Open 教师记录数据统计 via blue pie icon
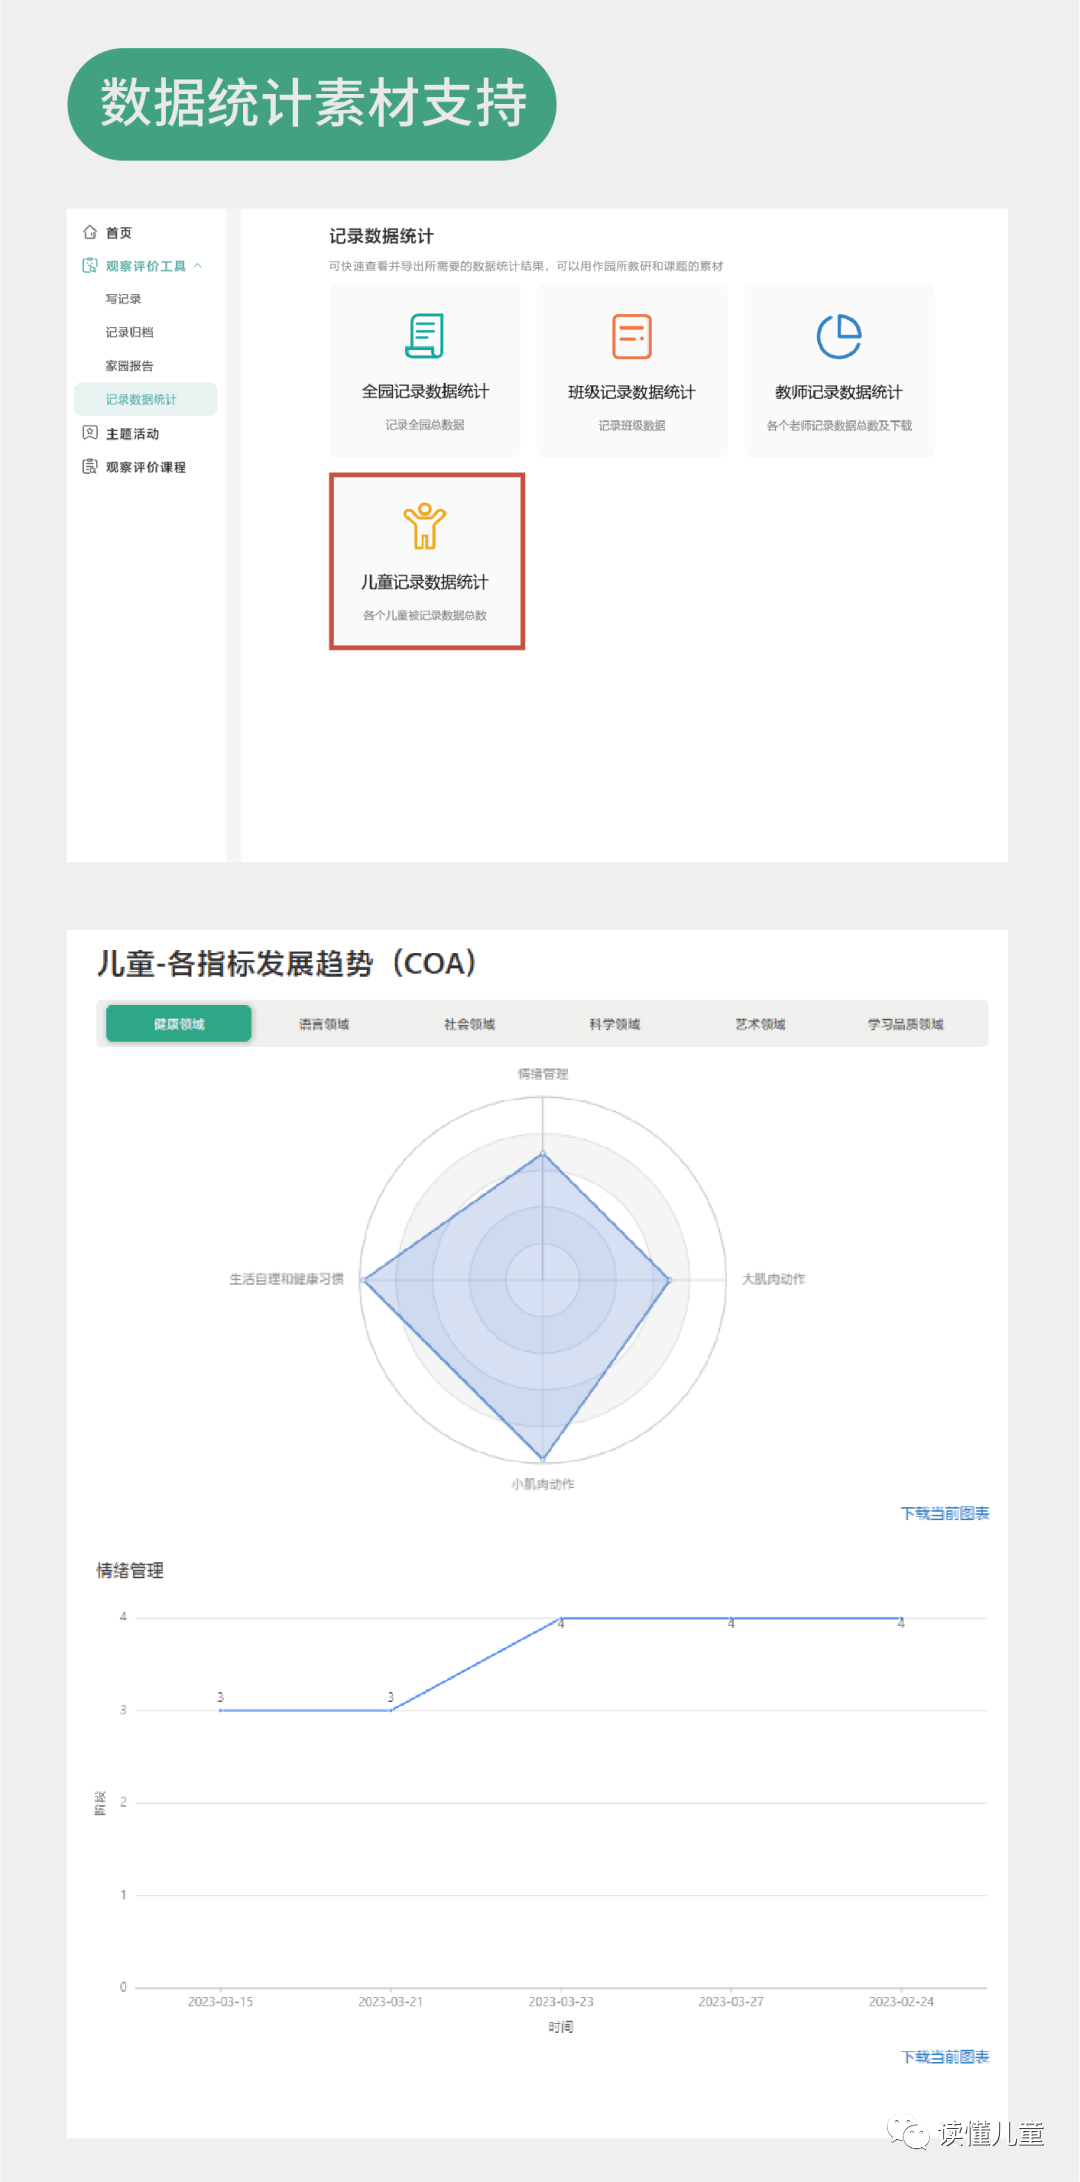 pyautogui.click(x=839, y=336)
